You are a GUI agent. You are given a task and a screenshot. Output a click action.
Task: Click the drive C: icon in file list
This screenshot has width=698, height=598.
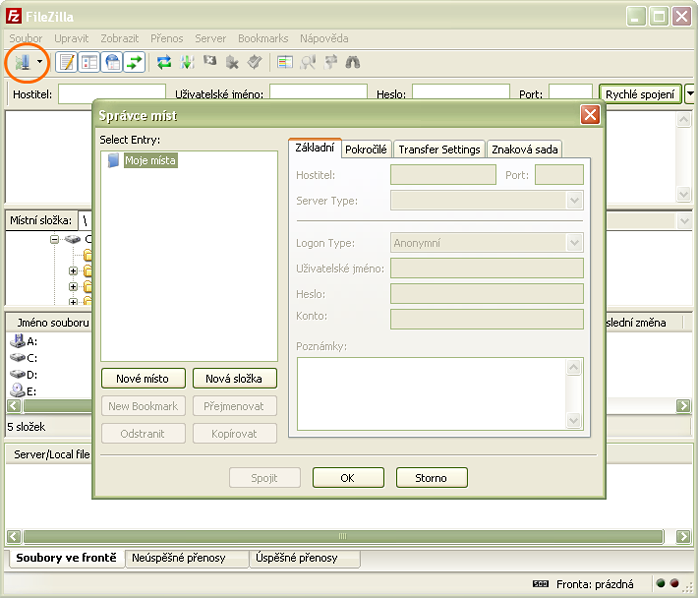click(x=18, y=357)
